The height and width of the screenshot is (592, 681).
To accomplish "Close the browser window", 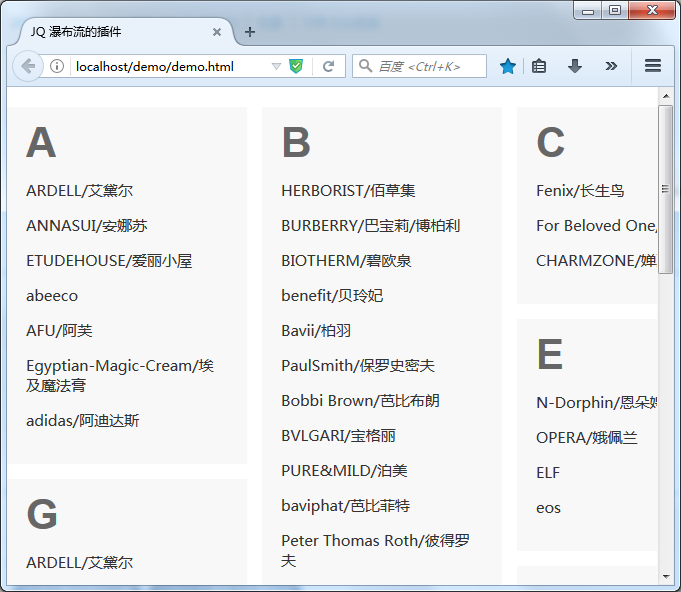I will (x=652, y=10).
